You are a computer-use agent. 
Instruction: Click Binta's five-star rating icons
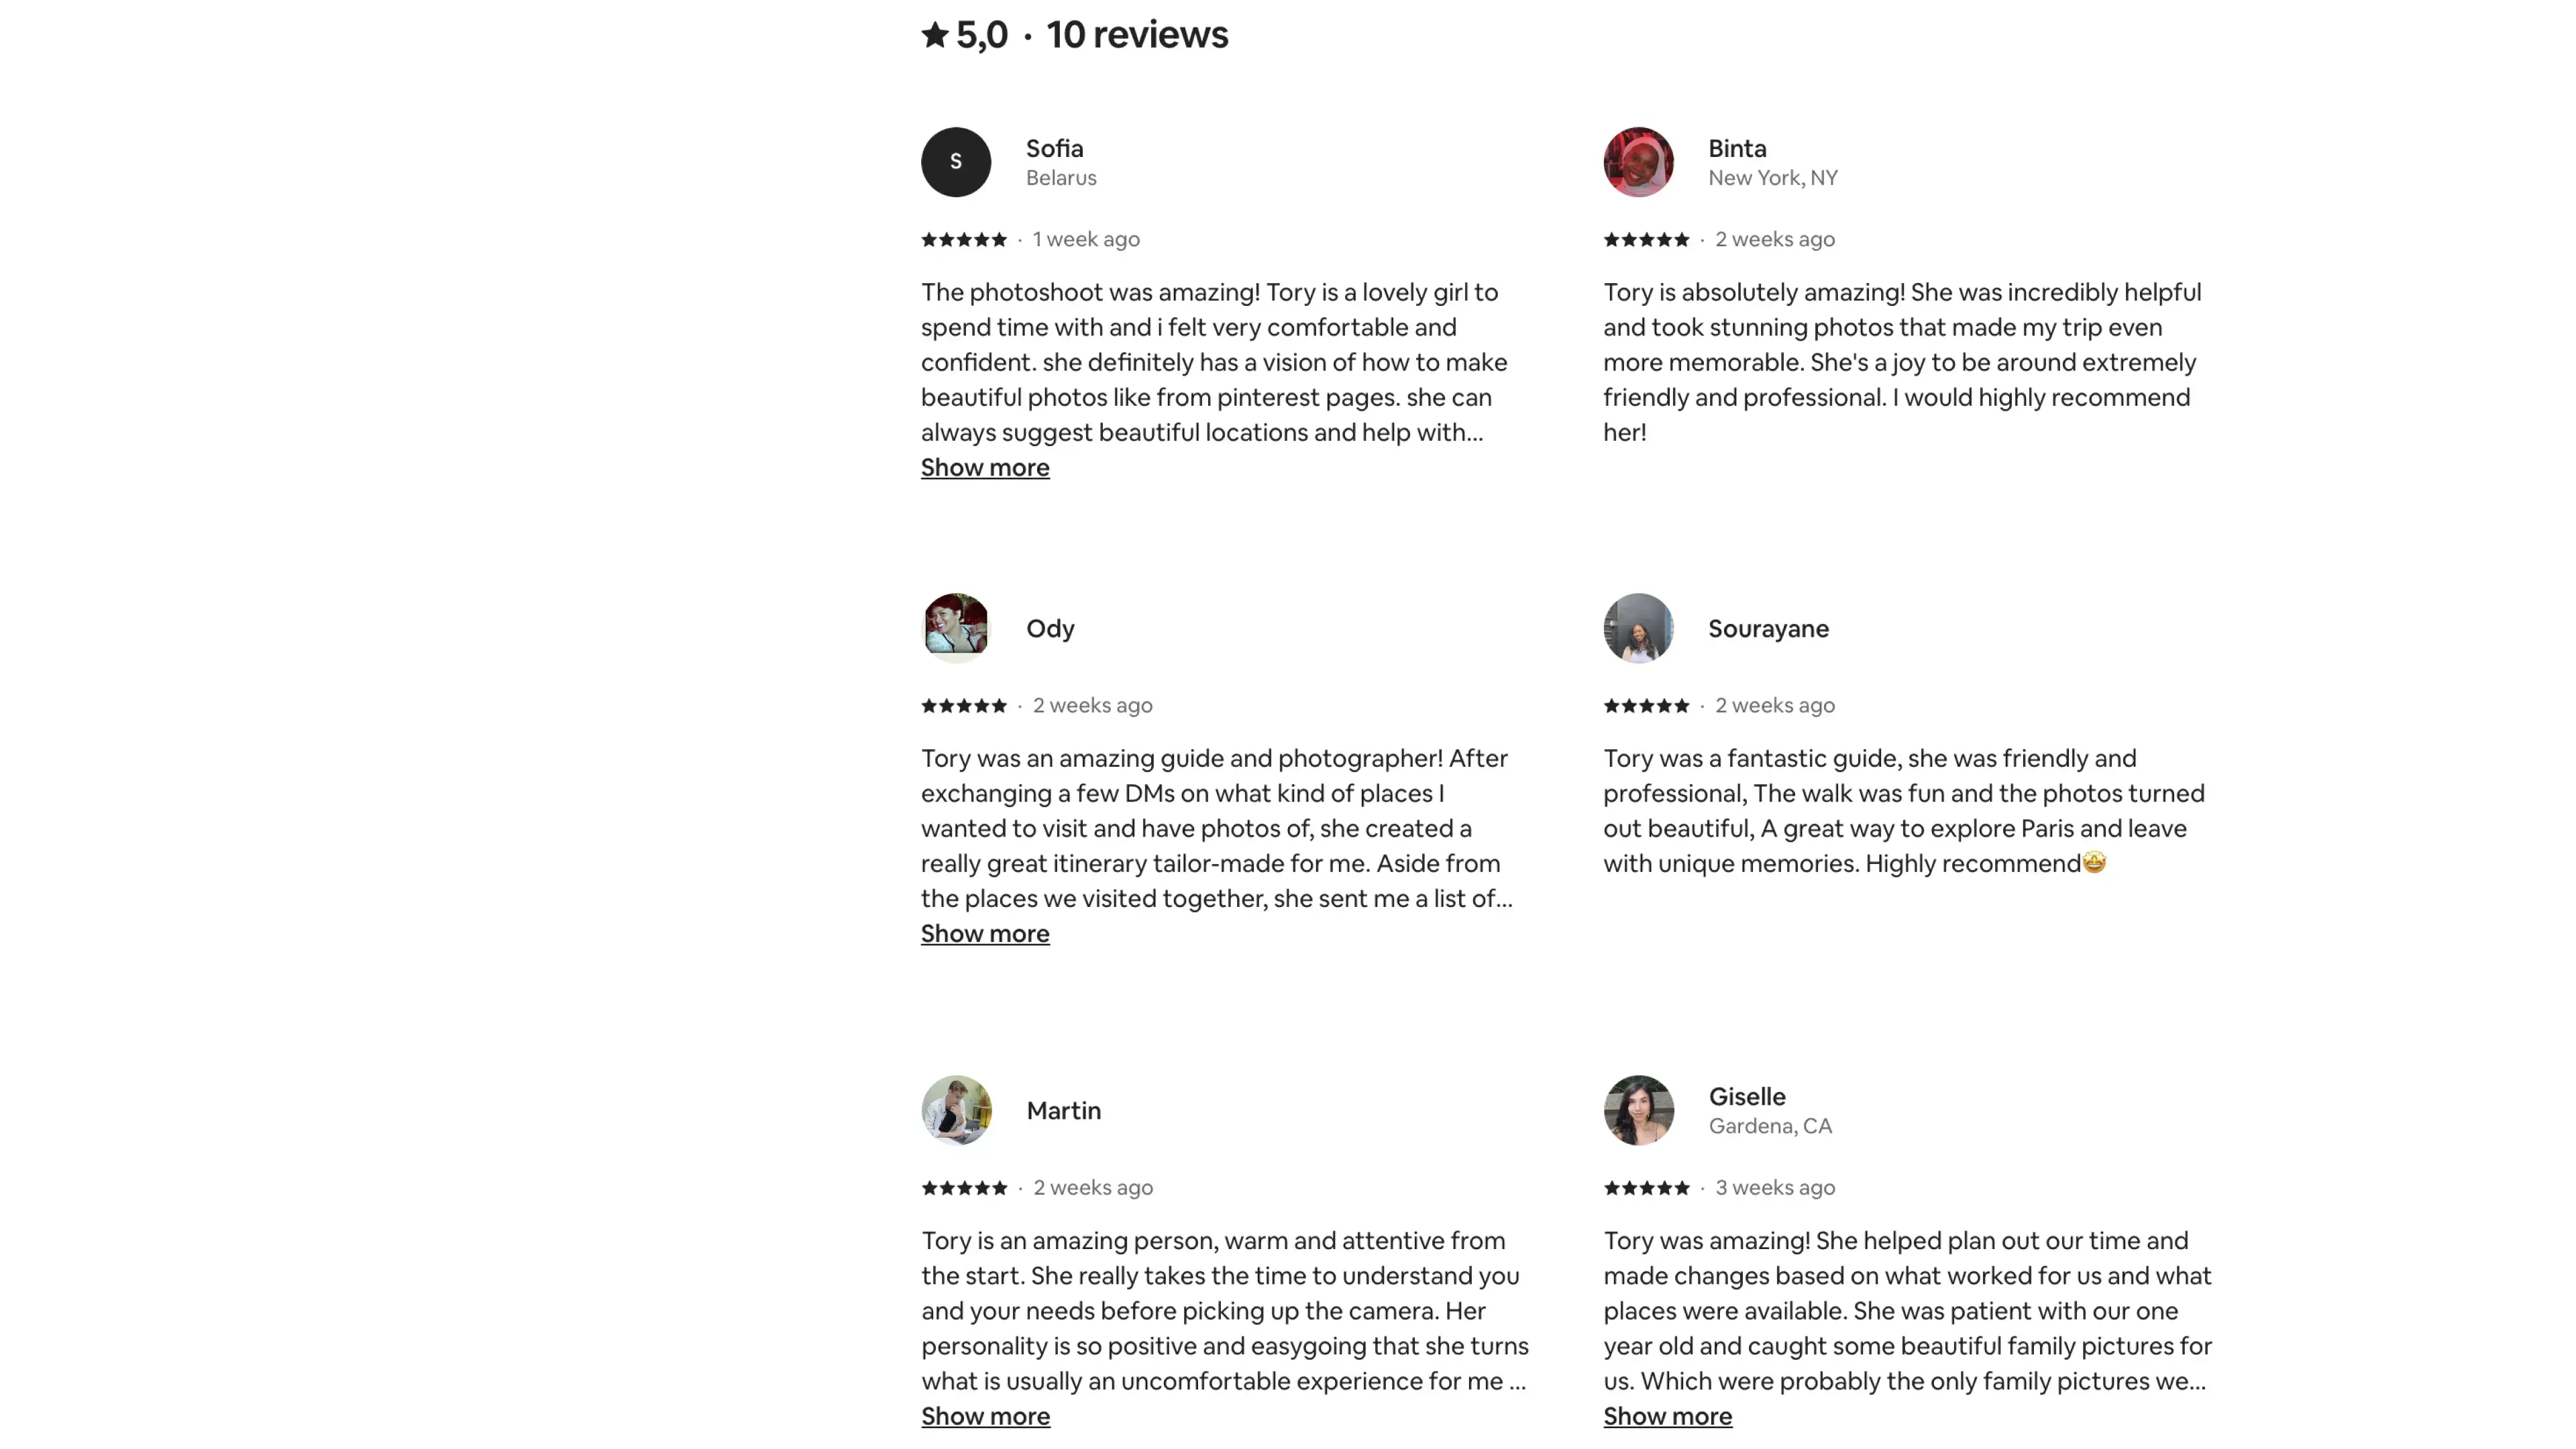coord(1646,239)
